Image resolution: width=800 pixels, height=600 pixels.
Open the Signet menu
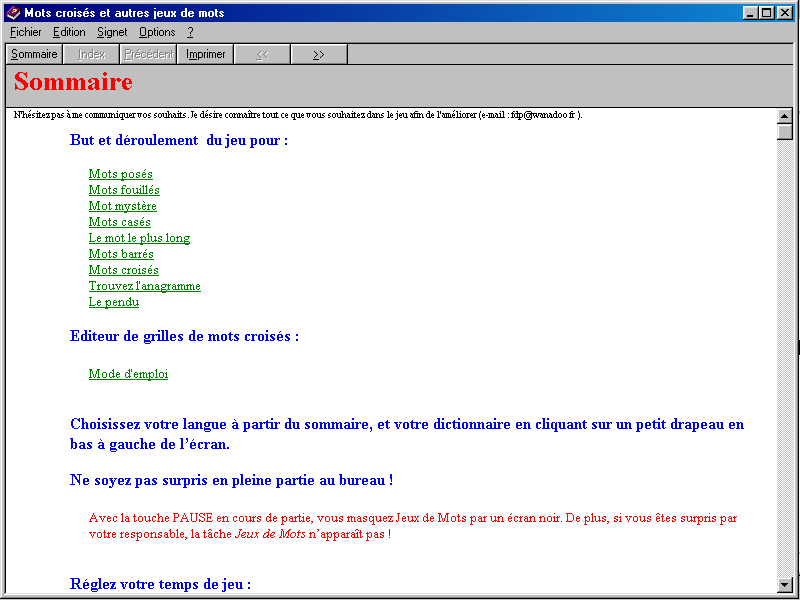112,32
